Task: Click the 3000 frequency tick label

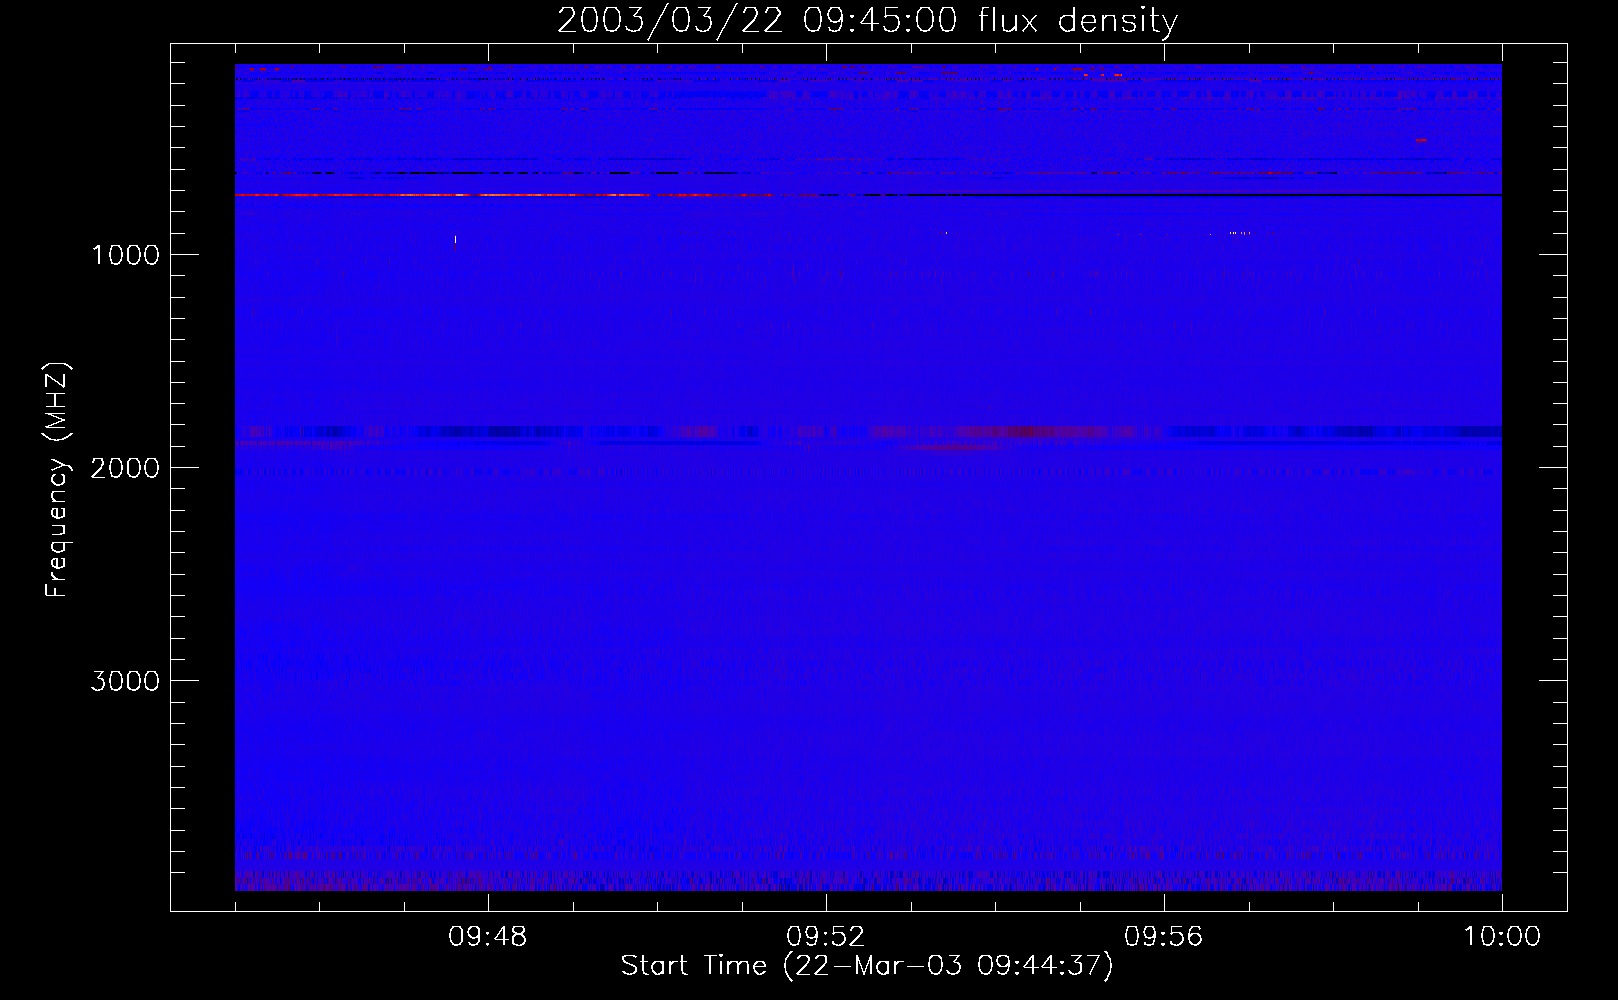Action: click(x=125, y=681)
